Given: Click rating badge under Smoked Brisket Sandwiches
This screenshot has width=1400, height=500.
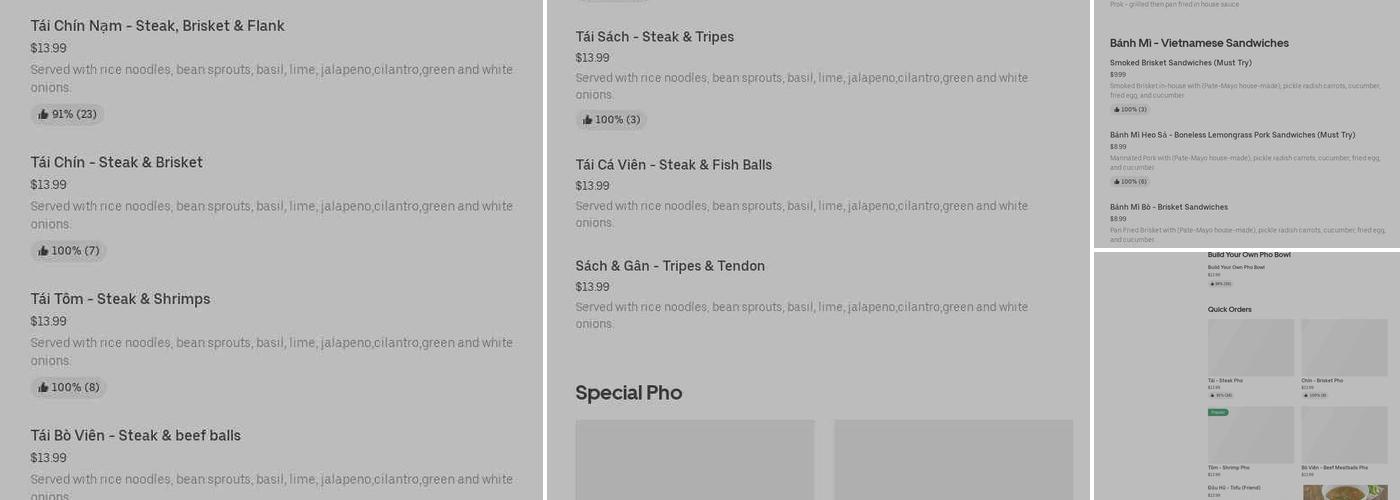Looking at the screenshot, I should point(1130,110).
